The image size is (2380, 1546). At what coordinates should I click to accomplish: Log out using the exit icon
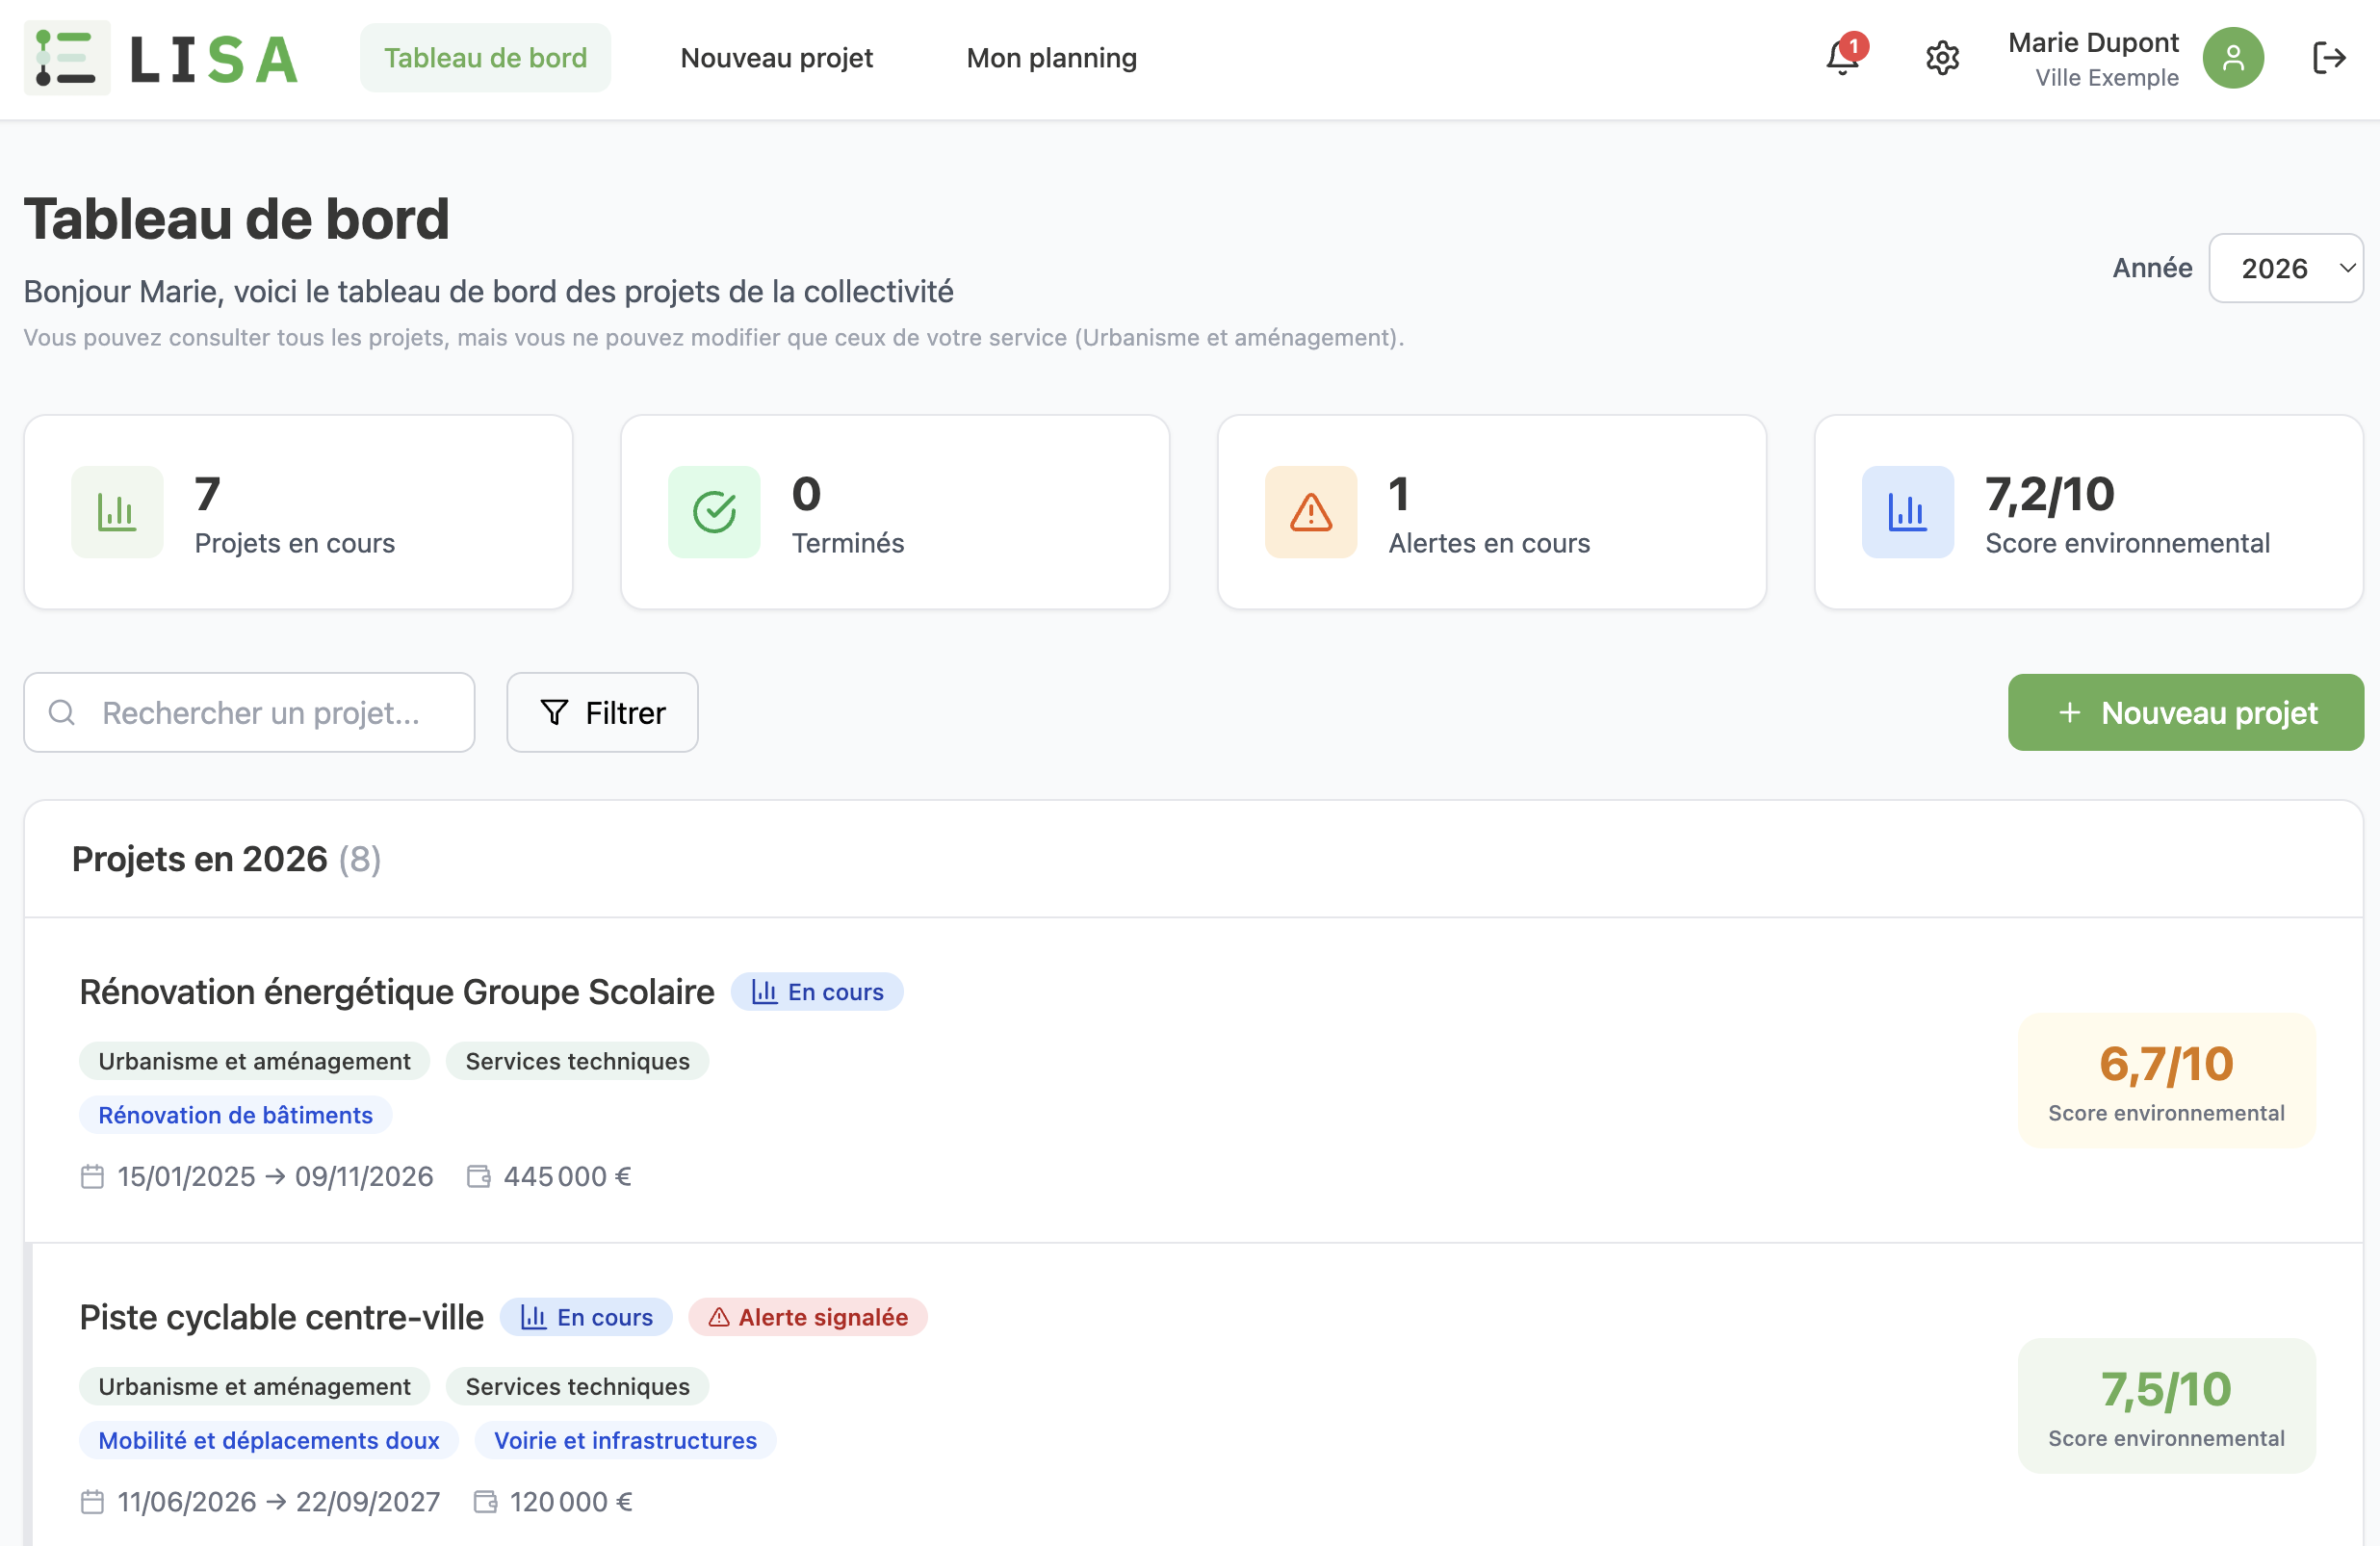[x=2329, y=58]
